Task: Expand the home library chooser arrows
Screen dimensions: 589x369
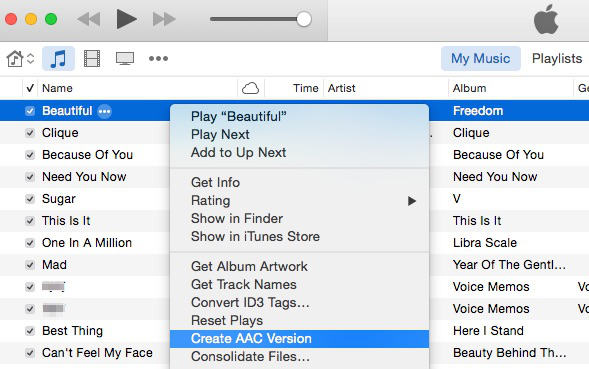Action: click(x=30, y=59)
